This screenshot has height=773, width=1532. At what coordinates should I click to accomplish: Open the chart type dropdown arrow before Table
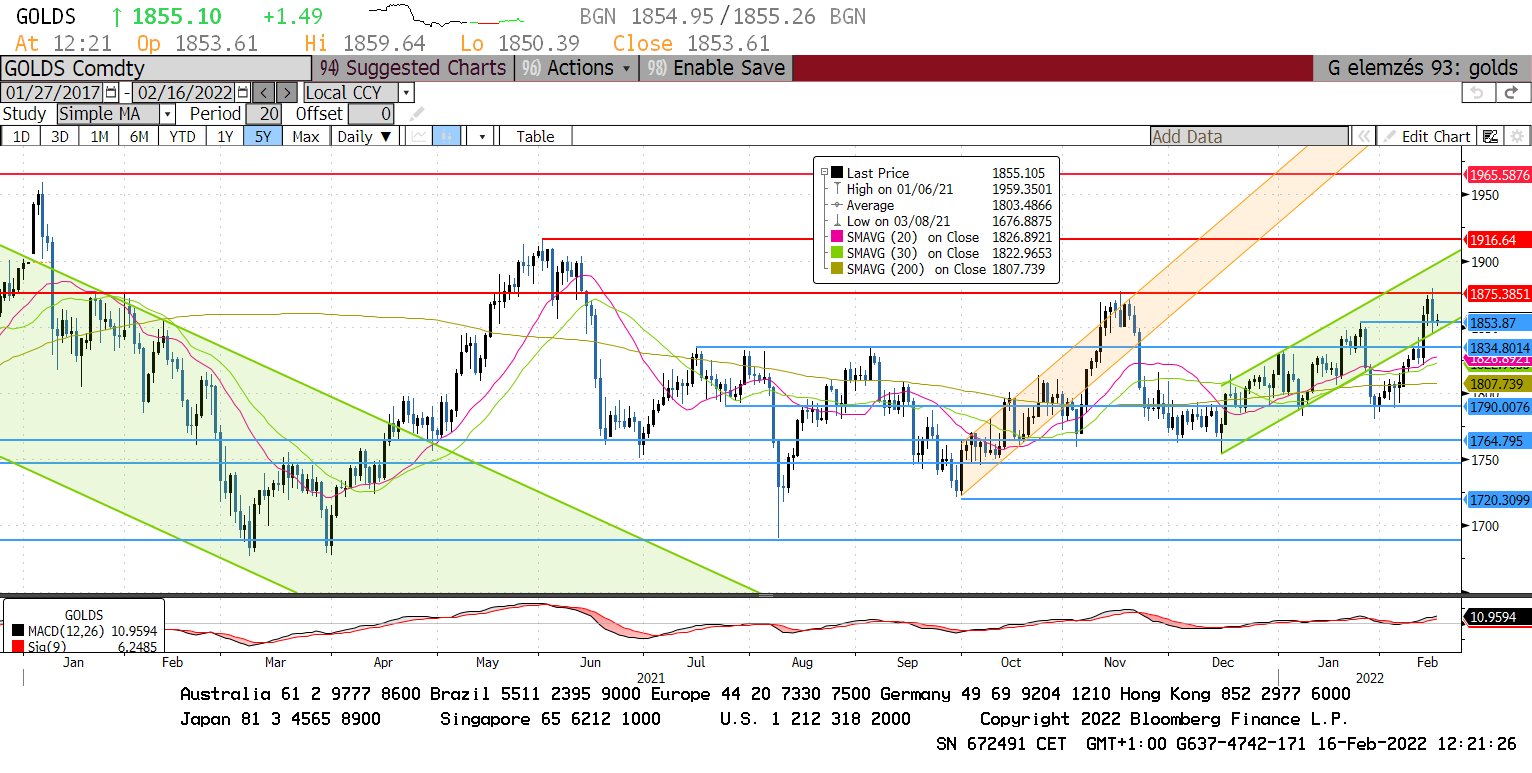point(481,136)
